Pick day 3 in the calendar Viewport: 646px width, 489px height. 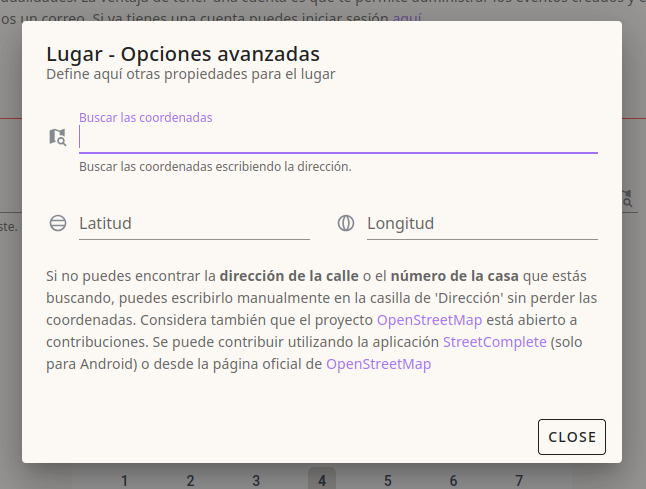coord(256,480)
